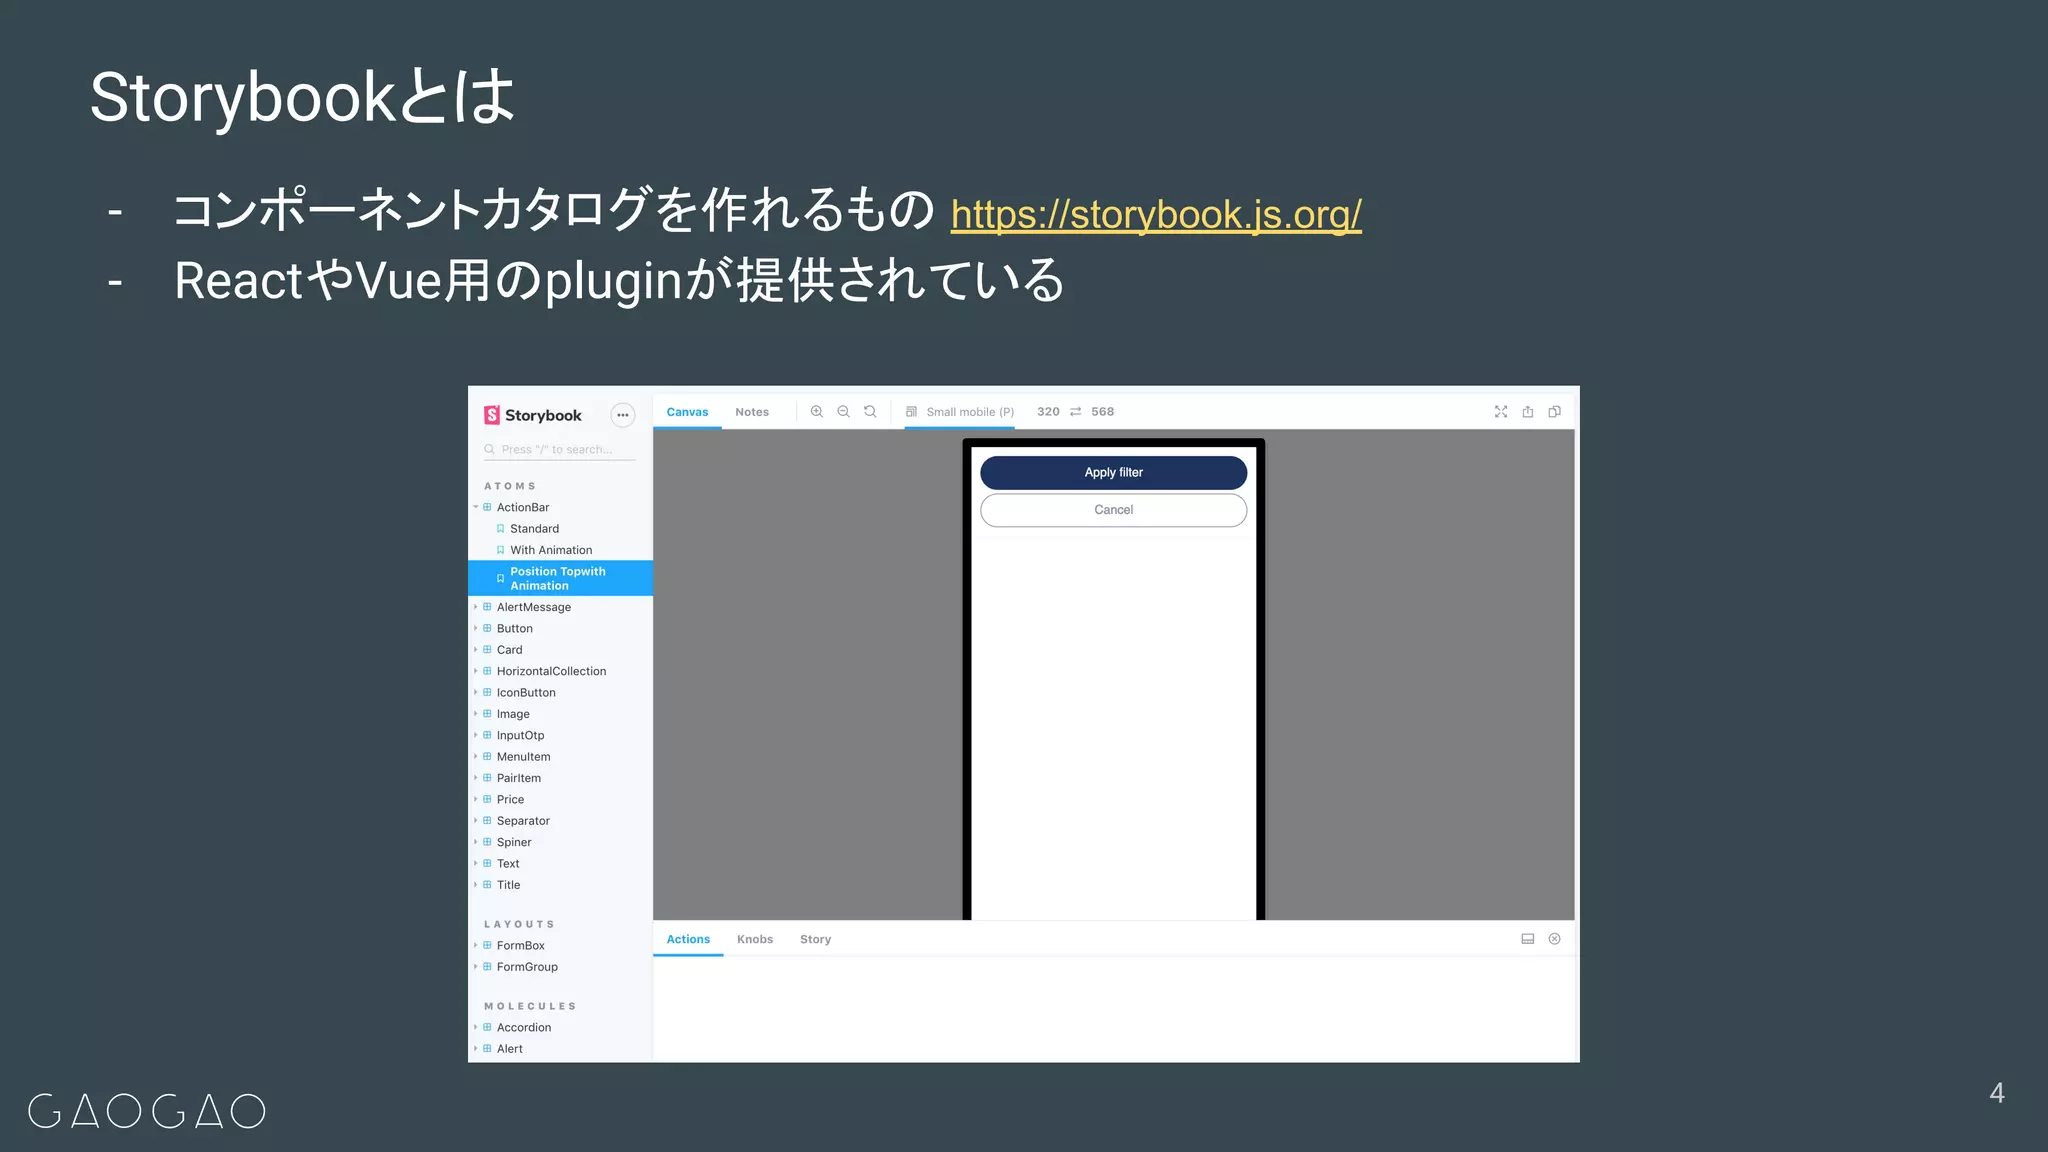Switch to the Canvas tab
The image size is (2048, 1152).
pos(687,412)
